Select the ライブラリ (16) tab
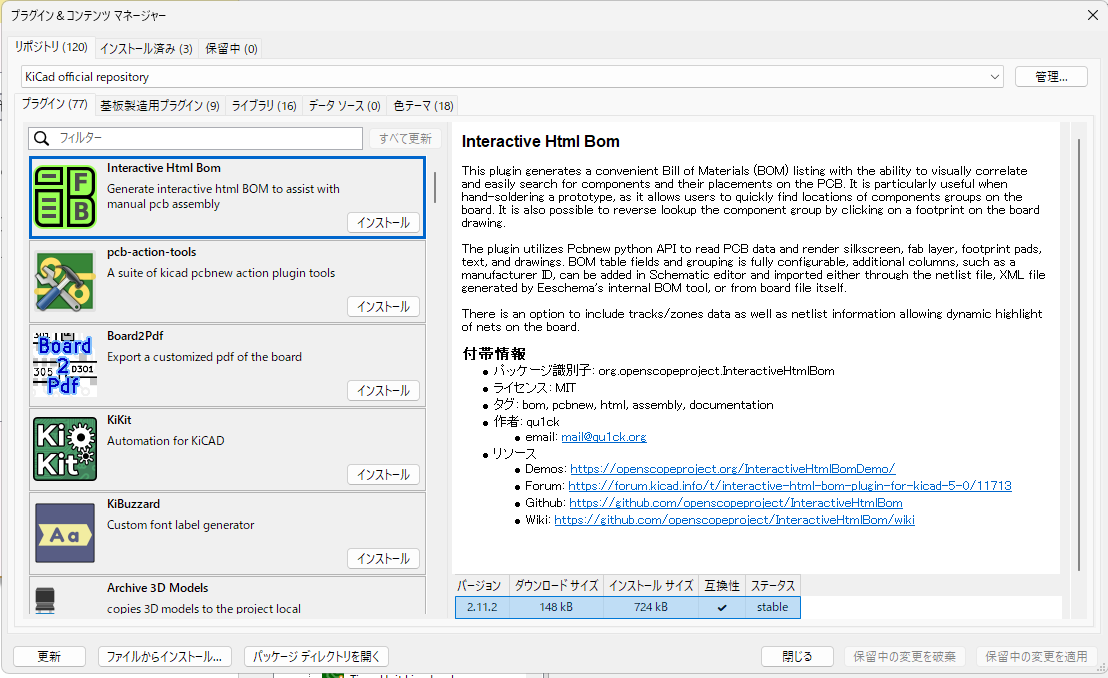Viewport: 1108px width, 678px height. [x=264, y=105]
